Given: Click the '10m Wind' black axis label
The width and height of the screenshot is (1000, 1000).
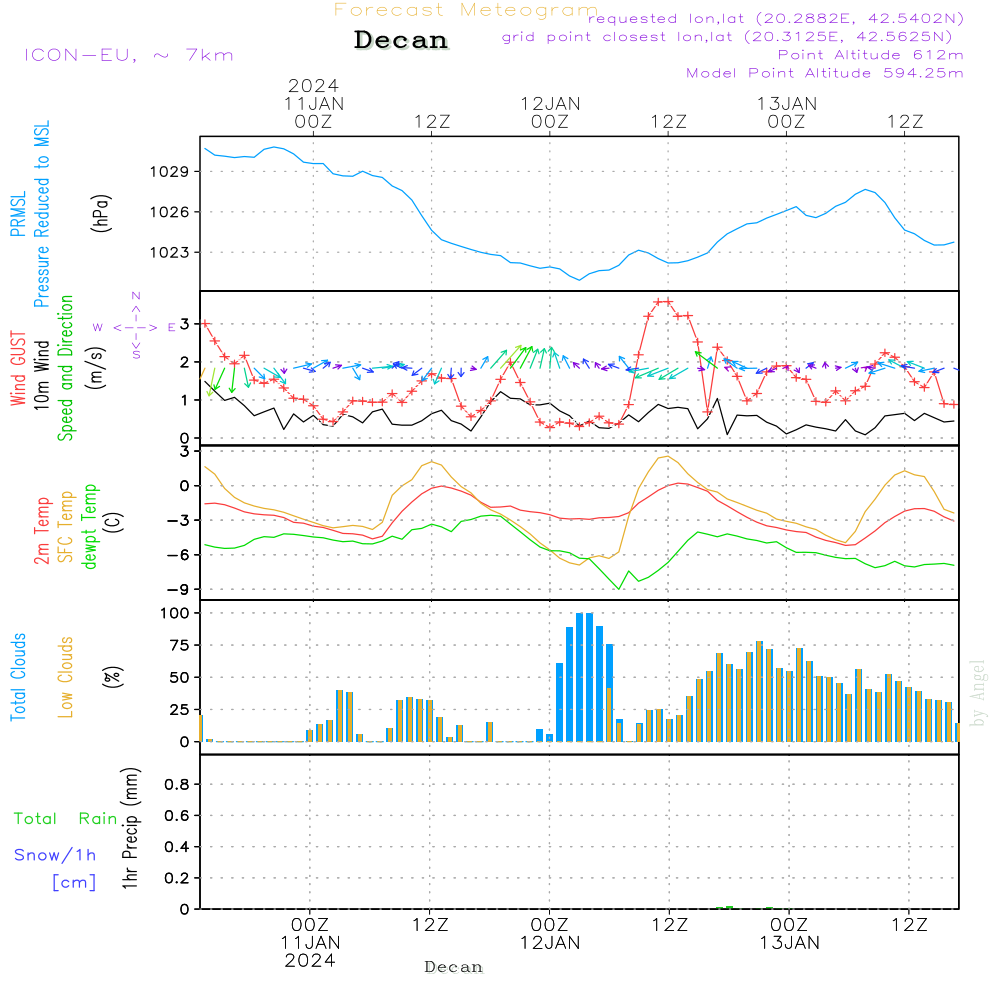Looking at the screenshot, I should point(41,375).
